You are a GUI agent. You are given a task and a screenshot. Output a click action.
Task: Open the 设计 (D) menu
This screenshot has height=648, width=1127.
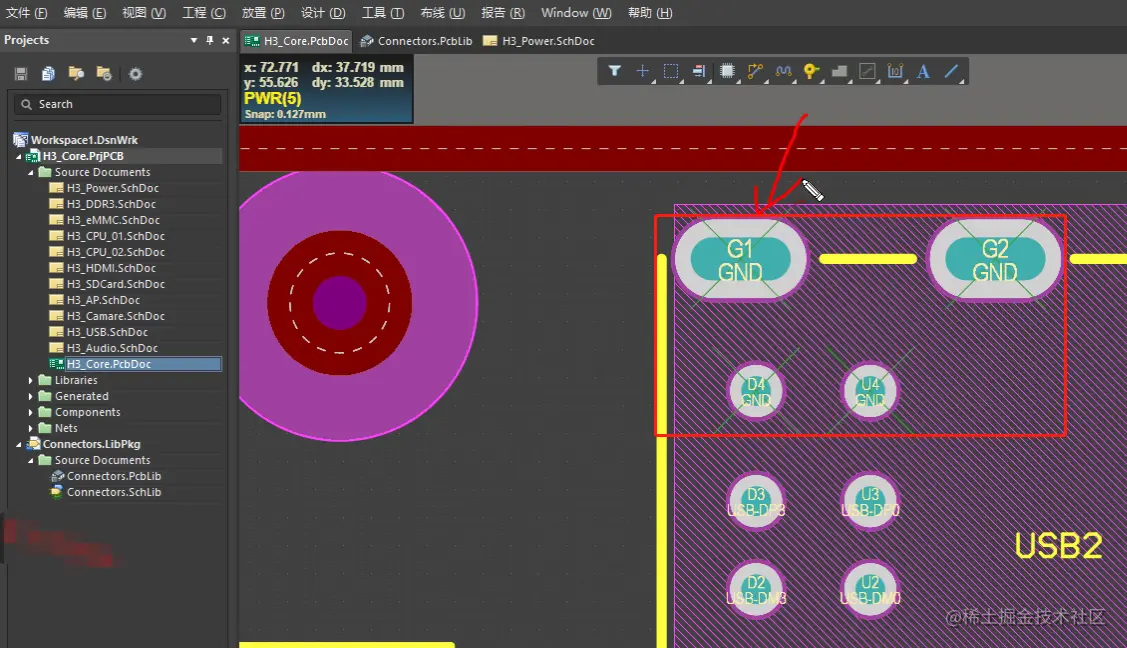click(323, 13)
